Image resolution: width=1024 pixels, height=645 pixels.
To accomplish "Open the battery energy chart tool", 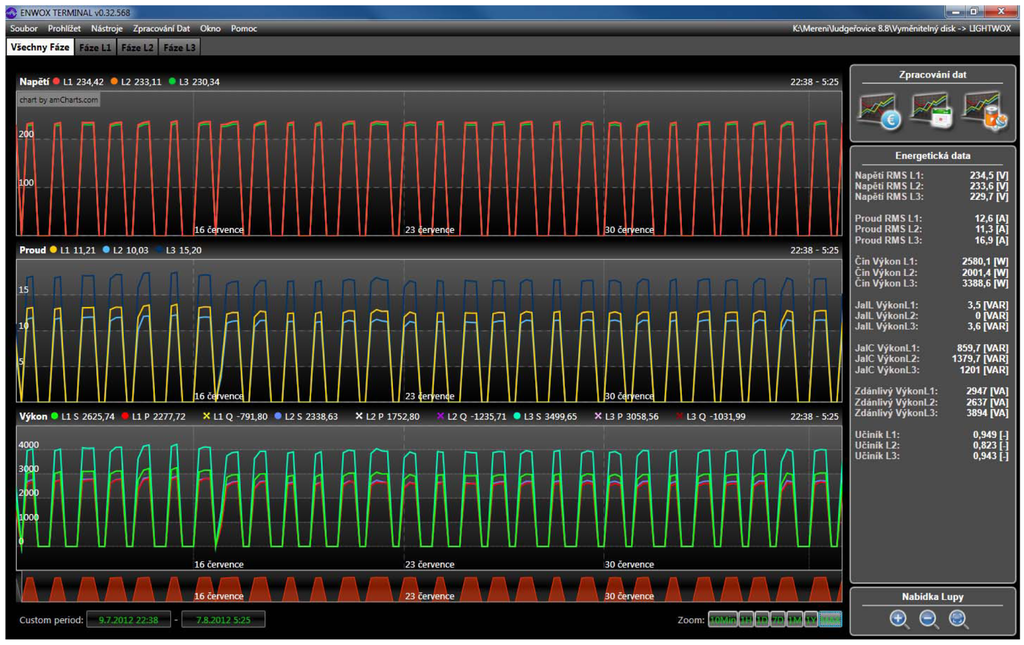I will pyautogui.click(x=982, y=110).
